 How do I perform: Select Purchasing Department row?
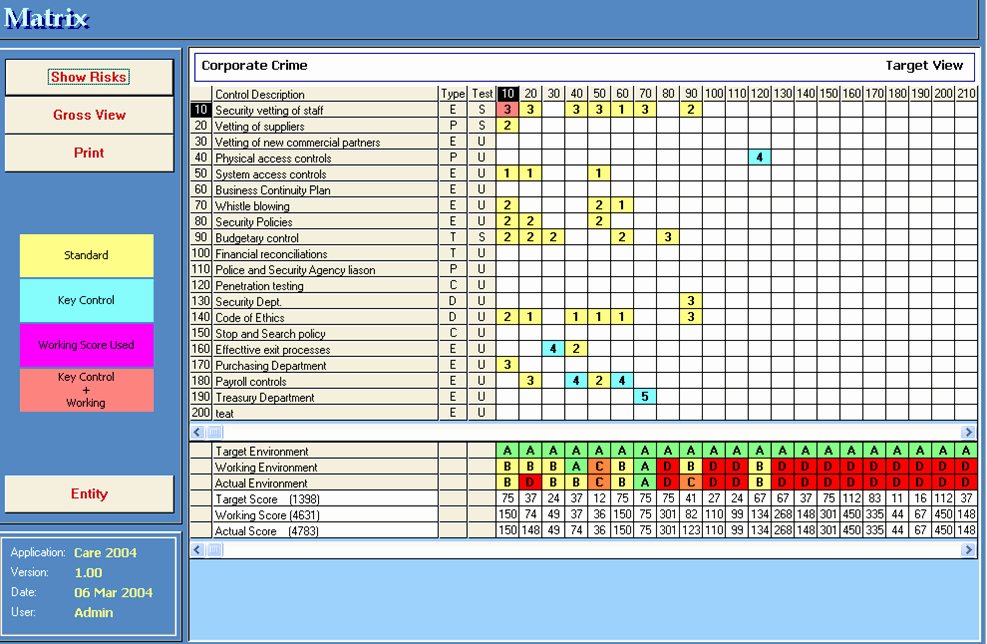325,365
